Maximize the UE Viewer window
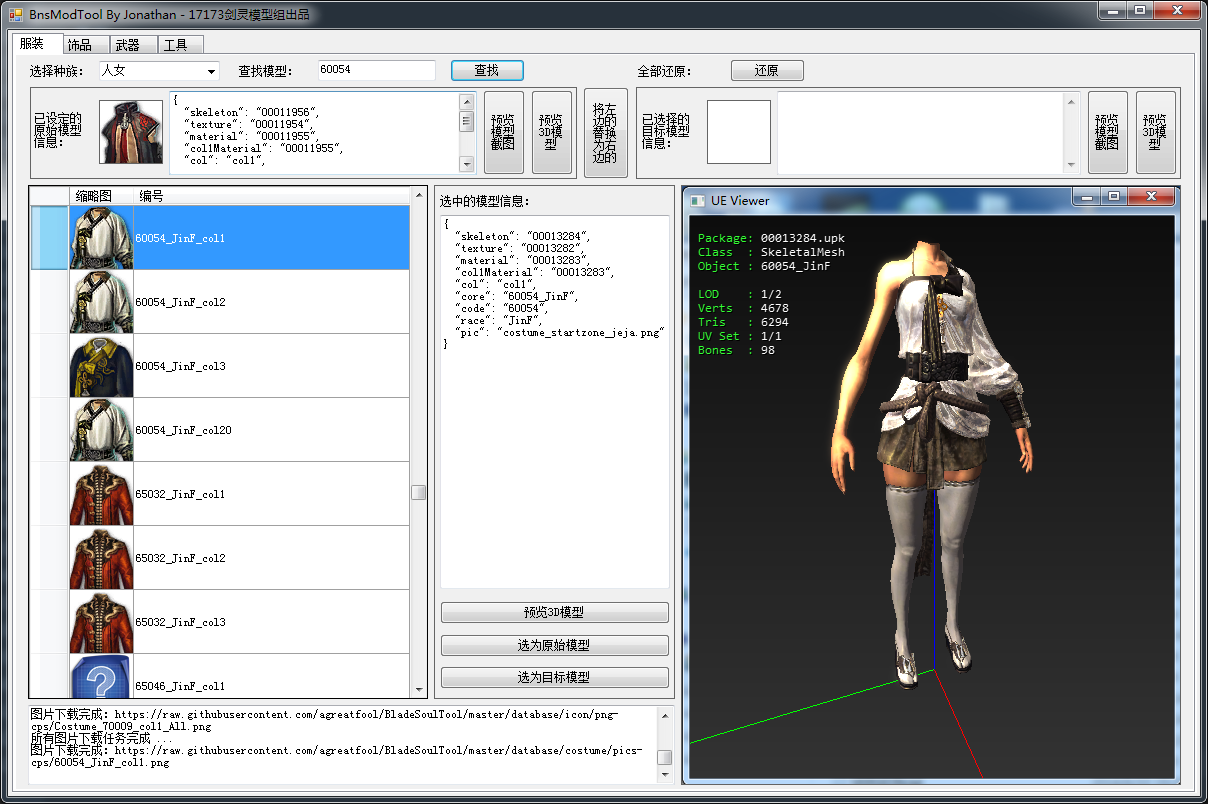 tap(1114, 197)
